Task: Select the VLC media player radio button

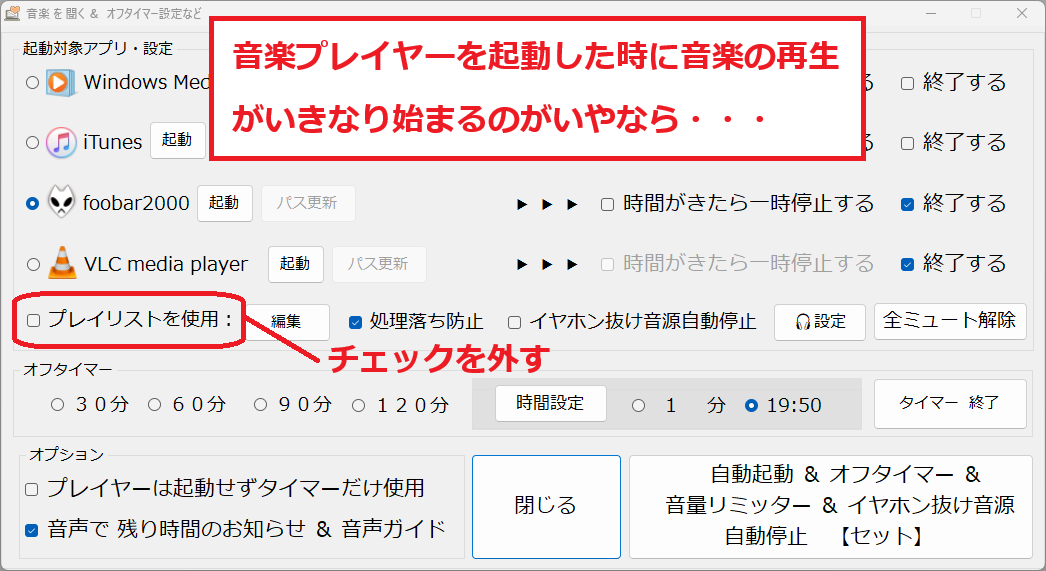Action: click(33, 264)
